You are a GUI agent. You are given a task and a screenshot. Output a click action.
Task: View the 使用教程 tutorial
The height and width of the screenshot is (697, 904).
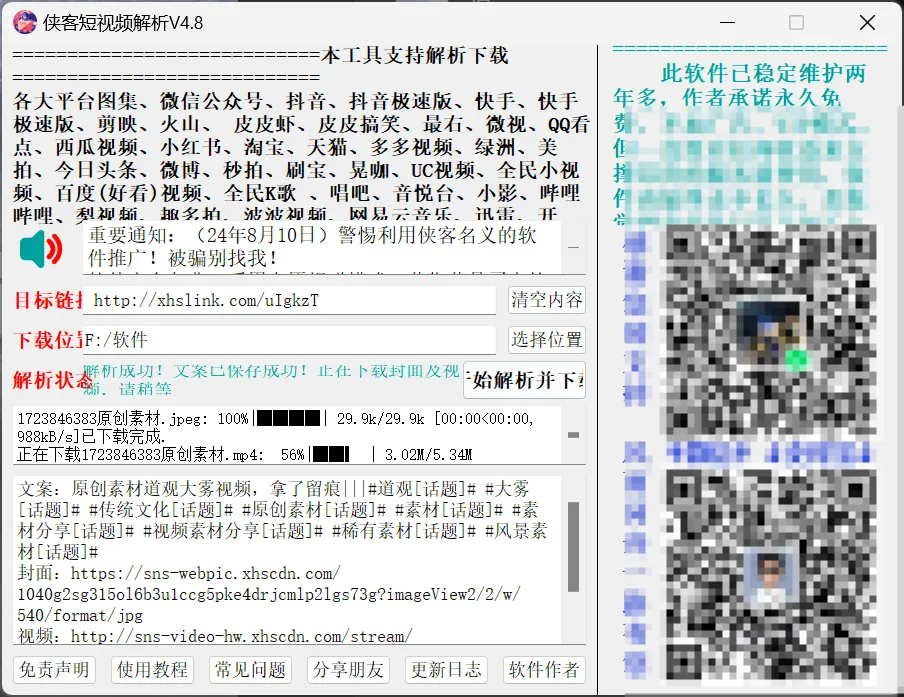coord(151,671)
